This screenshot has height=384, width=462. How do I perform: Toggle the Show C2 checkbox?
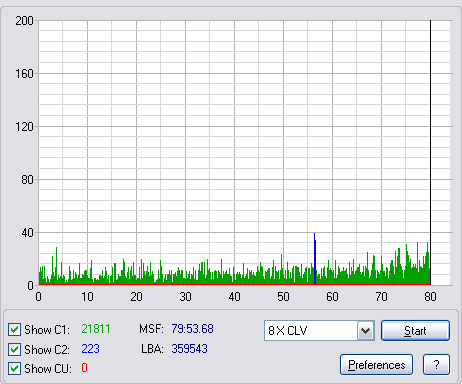tap(14, 349)
